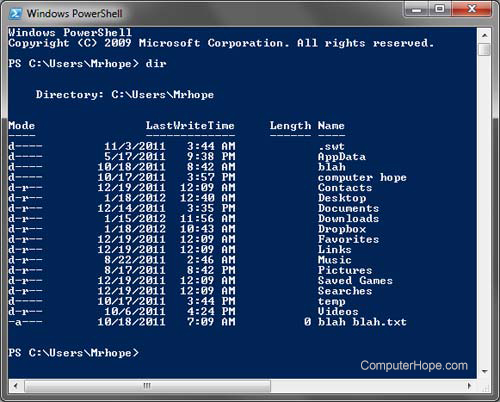The width and height of the screenshot is (500, 402).
Task: Click the 'Favorites' folder name
Action: click(x=348, y=239)
